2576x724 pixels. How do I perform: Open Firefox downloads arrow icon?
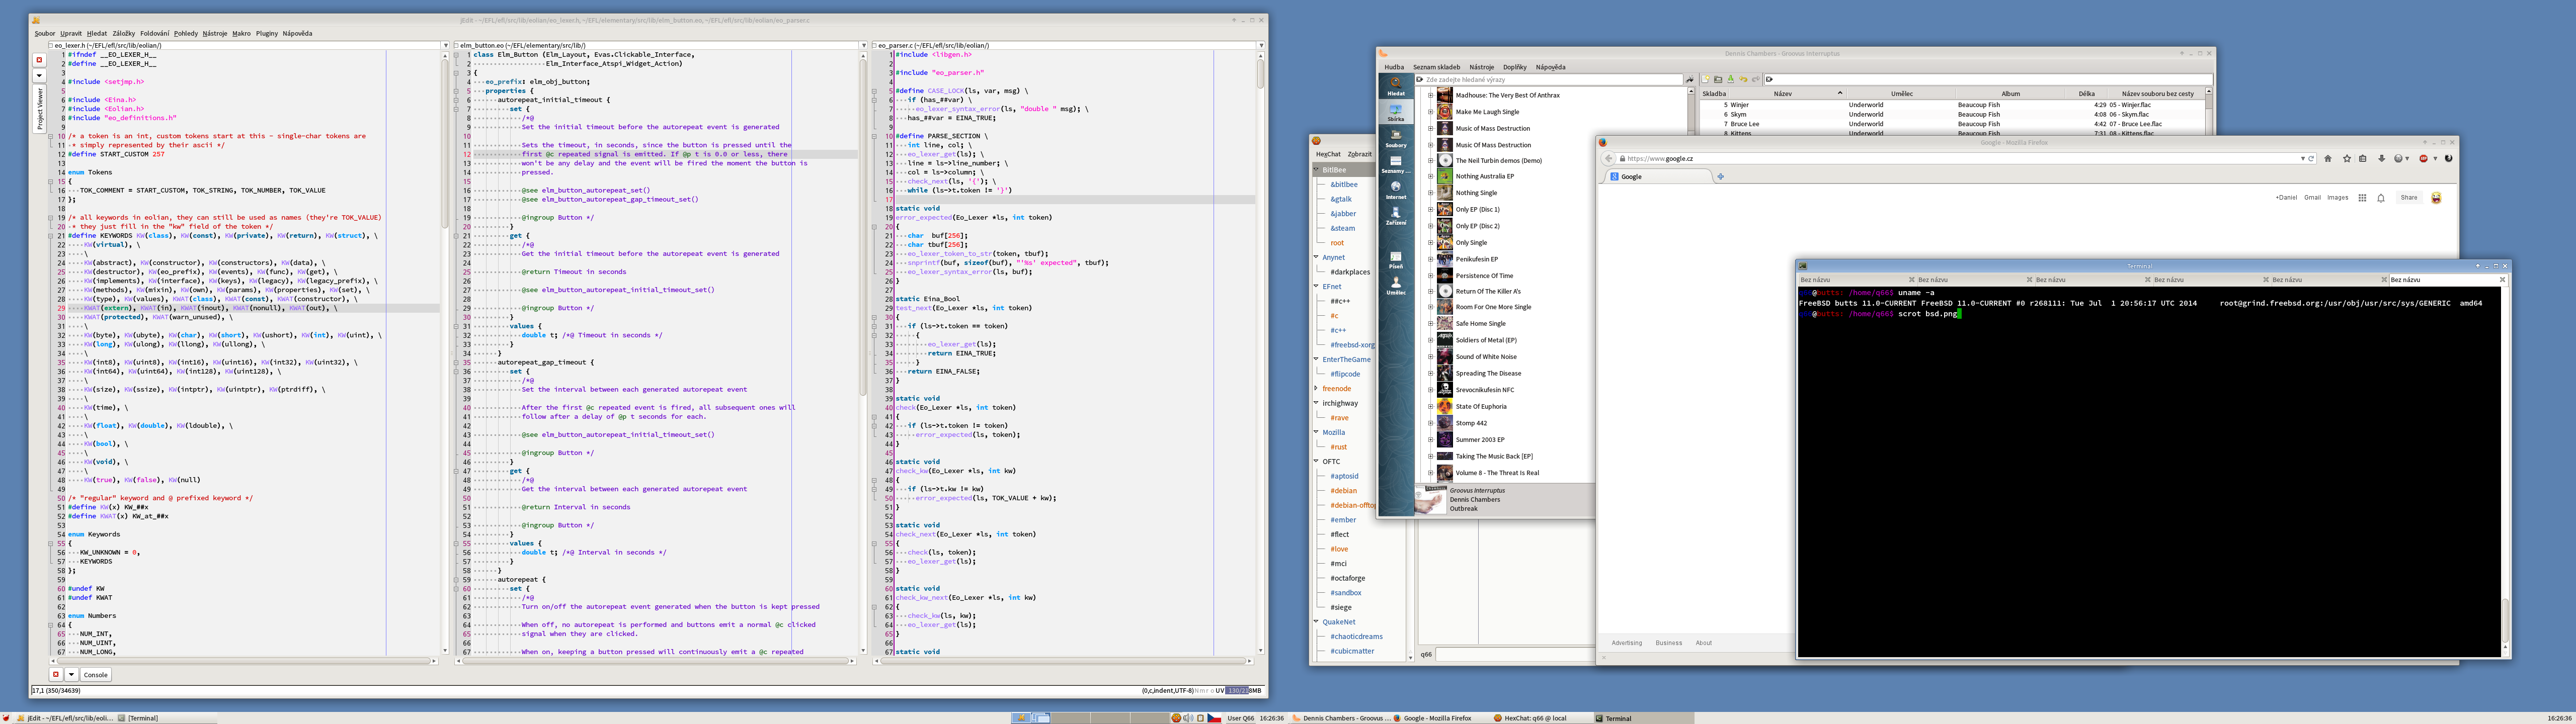pos(2381,158)
